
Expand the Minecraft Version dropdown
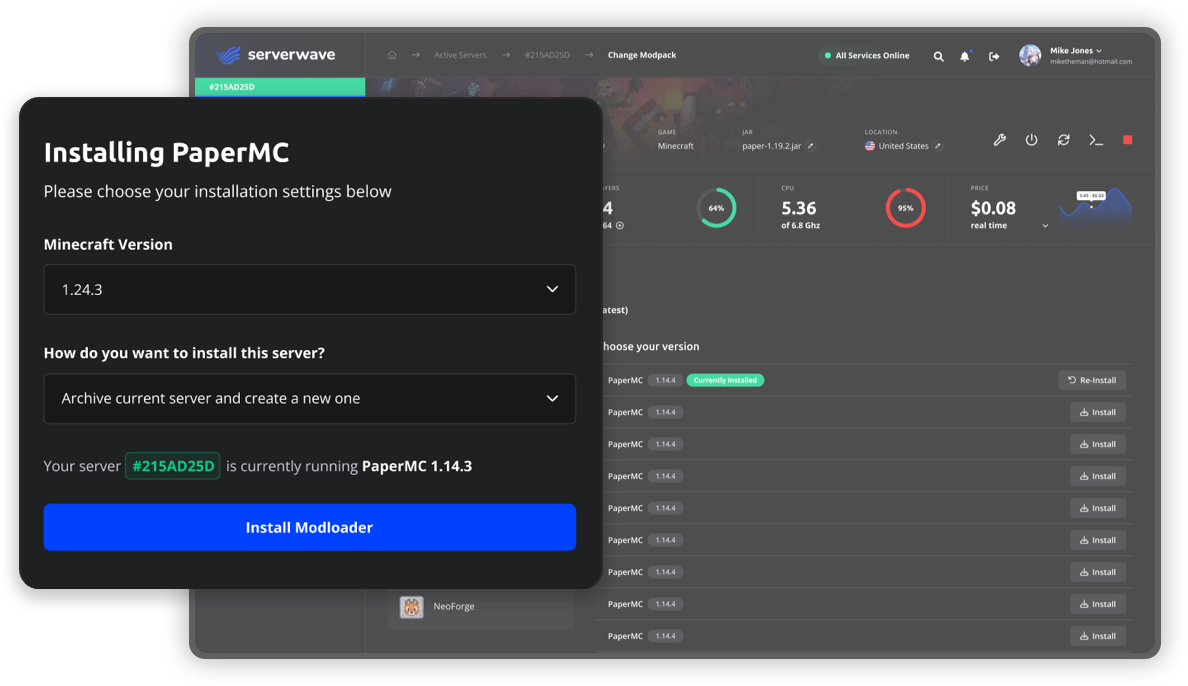(309, 289)
